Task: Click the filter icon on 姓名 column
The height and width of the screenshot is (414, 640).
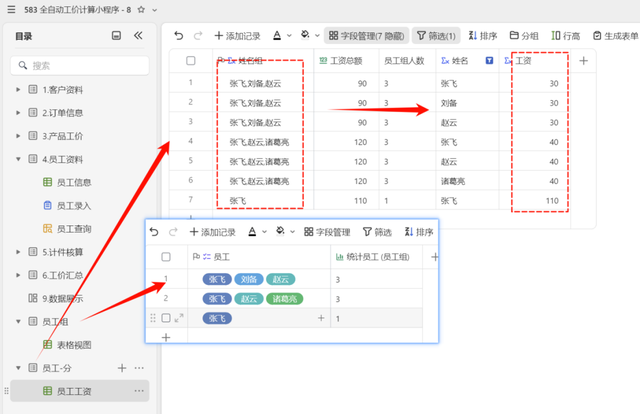Action: [489, 61]
